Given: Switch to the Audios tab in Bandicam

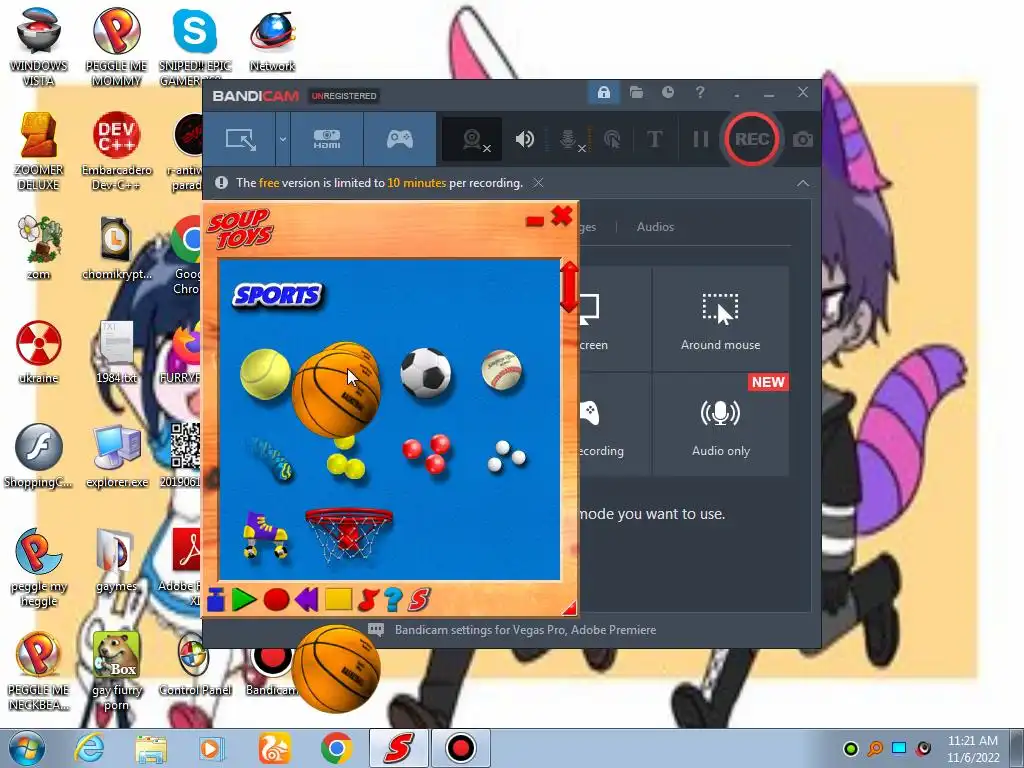Looking at the screenshot, I should 655,227.
